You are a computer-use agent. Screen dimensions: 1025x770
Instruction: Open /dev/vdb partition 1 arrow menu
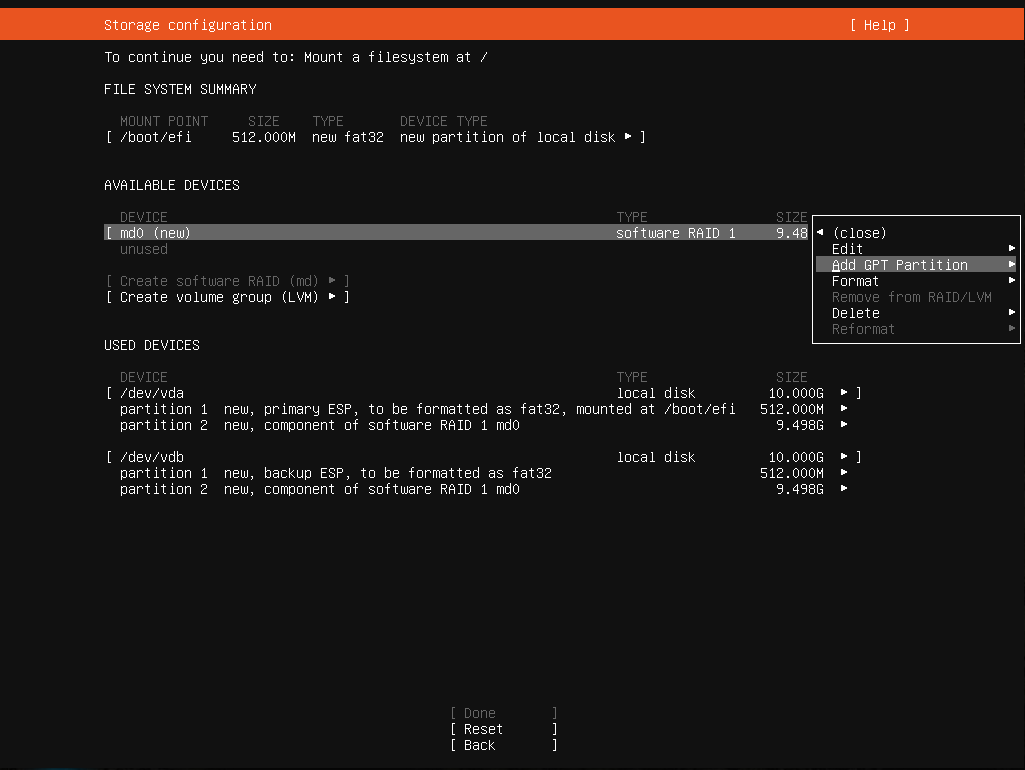point(845,473)
